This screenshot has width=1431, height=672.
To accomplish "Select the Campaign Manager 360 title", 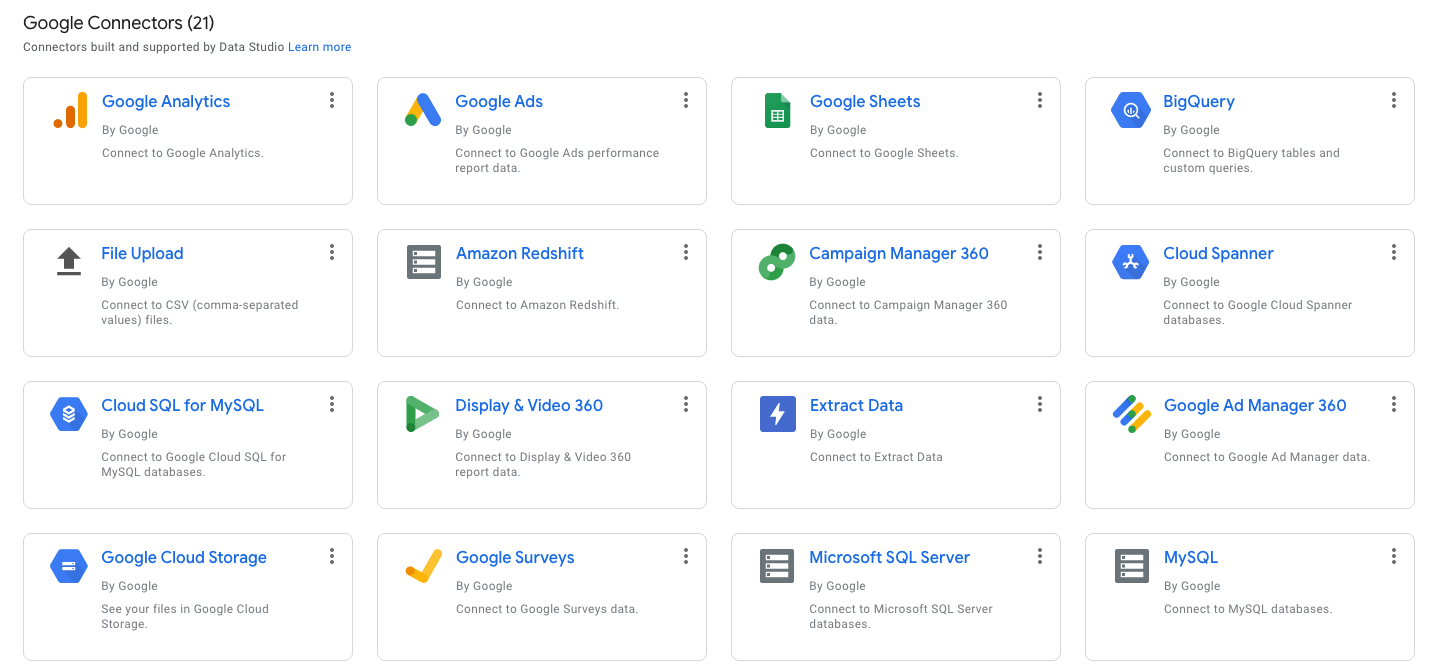I will (x=899, y=253).
